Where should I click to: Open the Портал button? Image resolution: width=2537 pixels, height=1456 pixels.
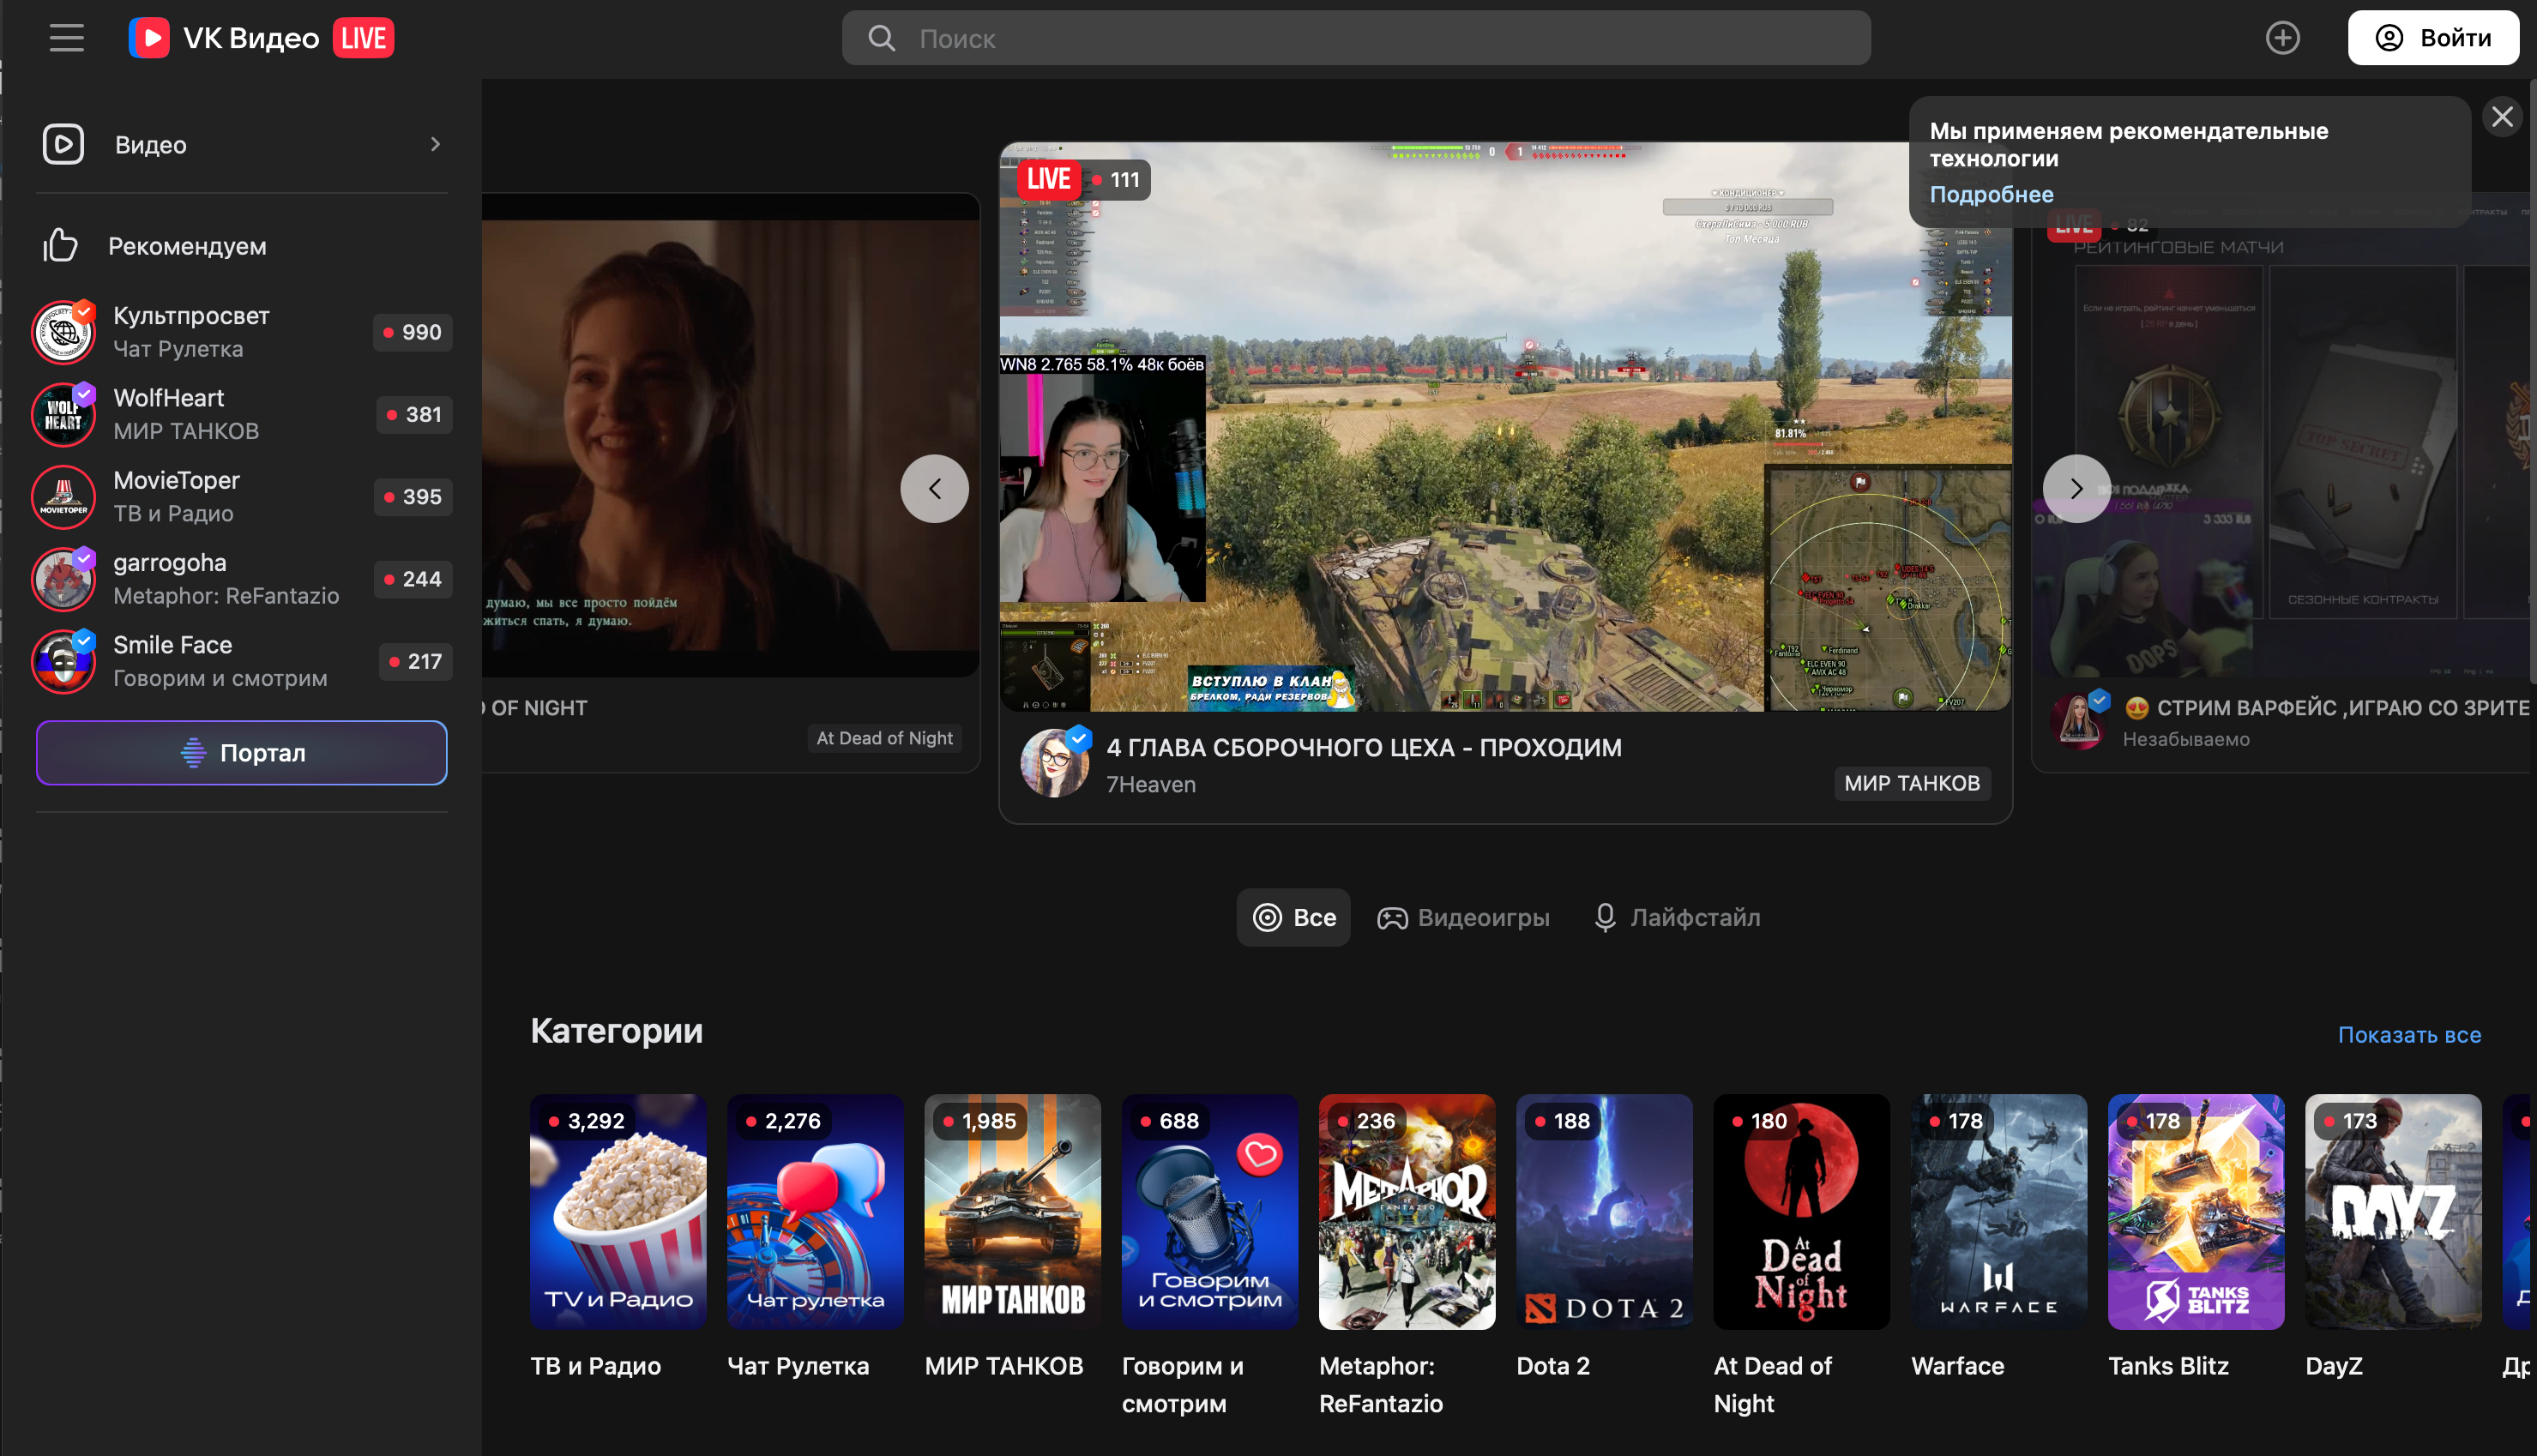pyautogui.click(x=241, y=753)
